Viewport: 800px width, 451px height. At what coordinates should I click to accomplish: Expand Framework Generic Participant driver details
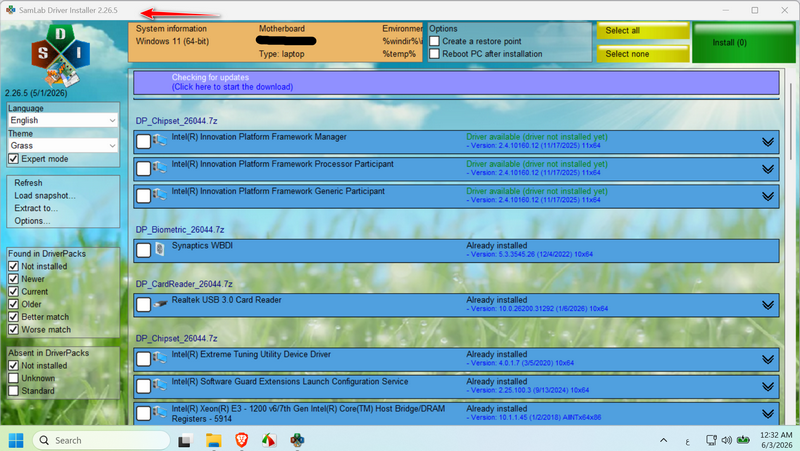click(x=768, y=196)
